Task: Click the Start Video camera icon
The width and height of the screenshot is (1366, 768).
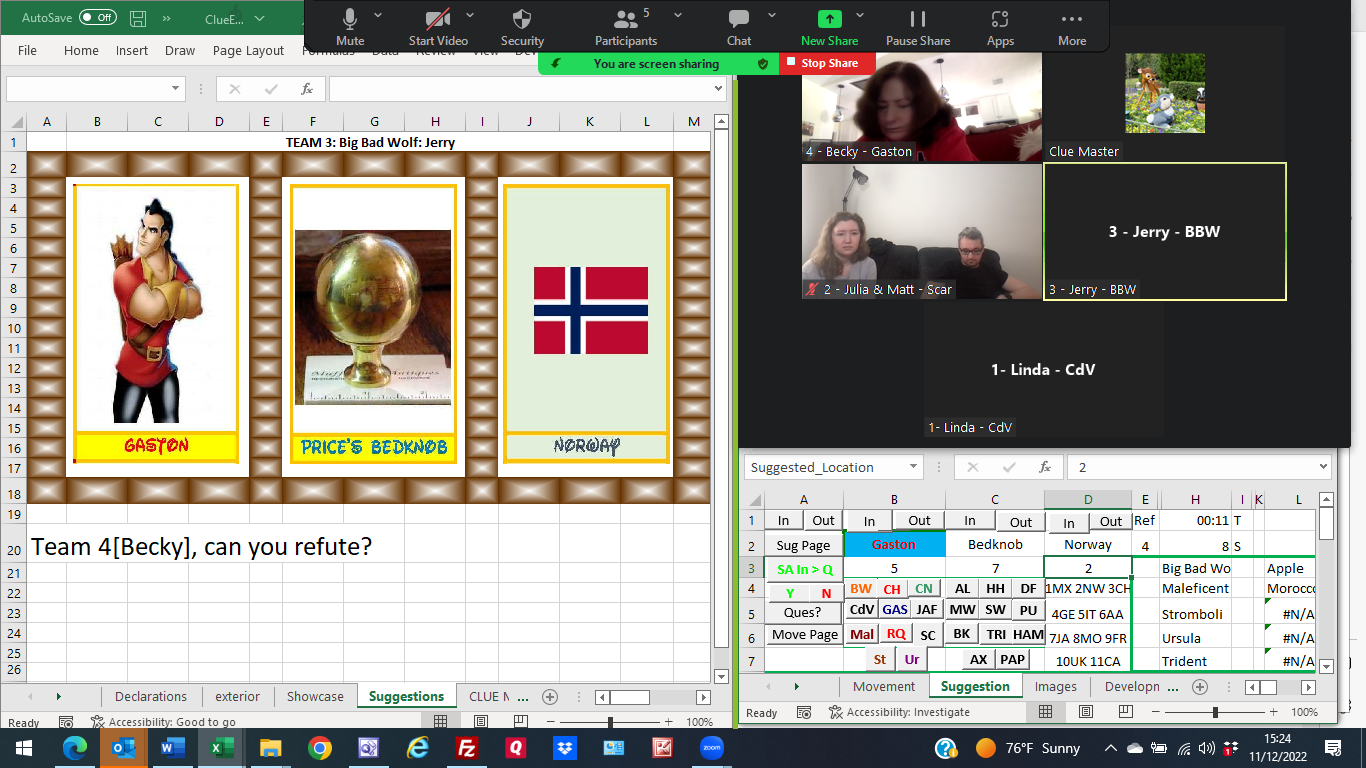Action: pyautogui.click(x=437, y=19)
